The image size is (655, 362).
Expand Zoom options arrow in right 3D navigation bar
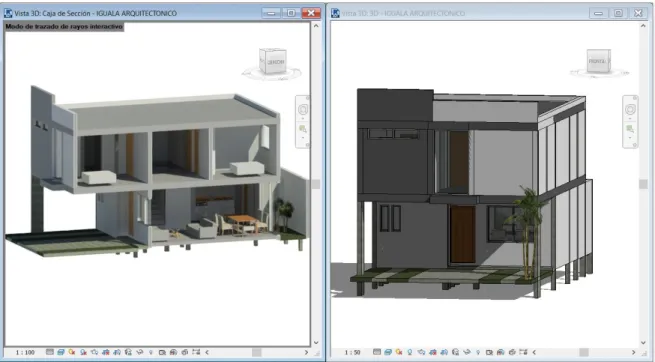(630, 137)
